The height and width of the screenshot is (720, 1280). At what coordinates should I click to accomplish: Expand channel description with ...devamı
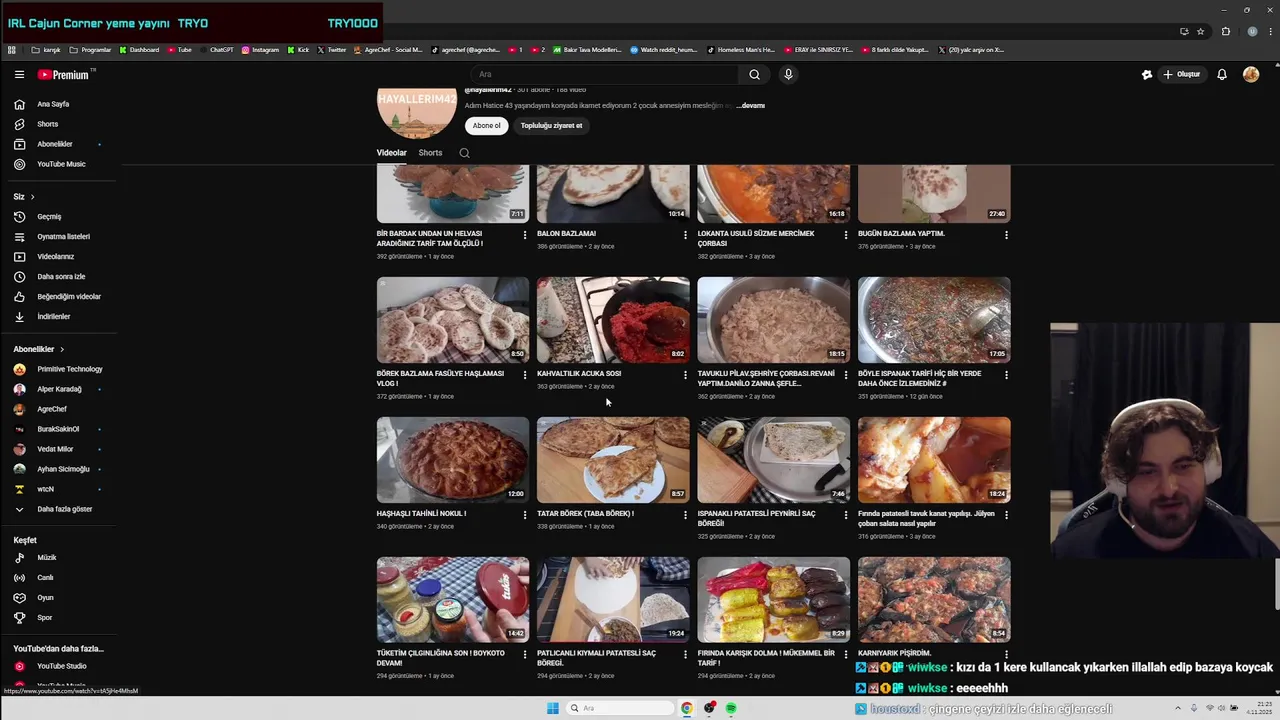coord(751,105)
